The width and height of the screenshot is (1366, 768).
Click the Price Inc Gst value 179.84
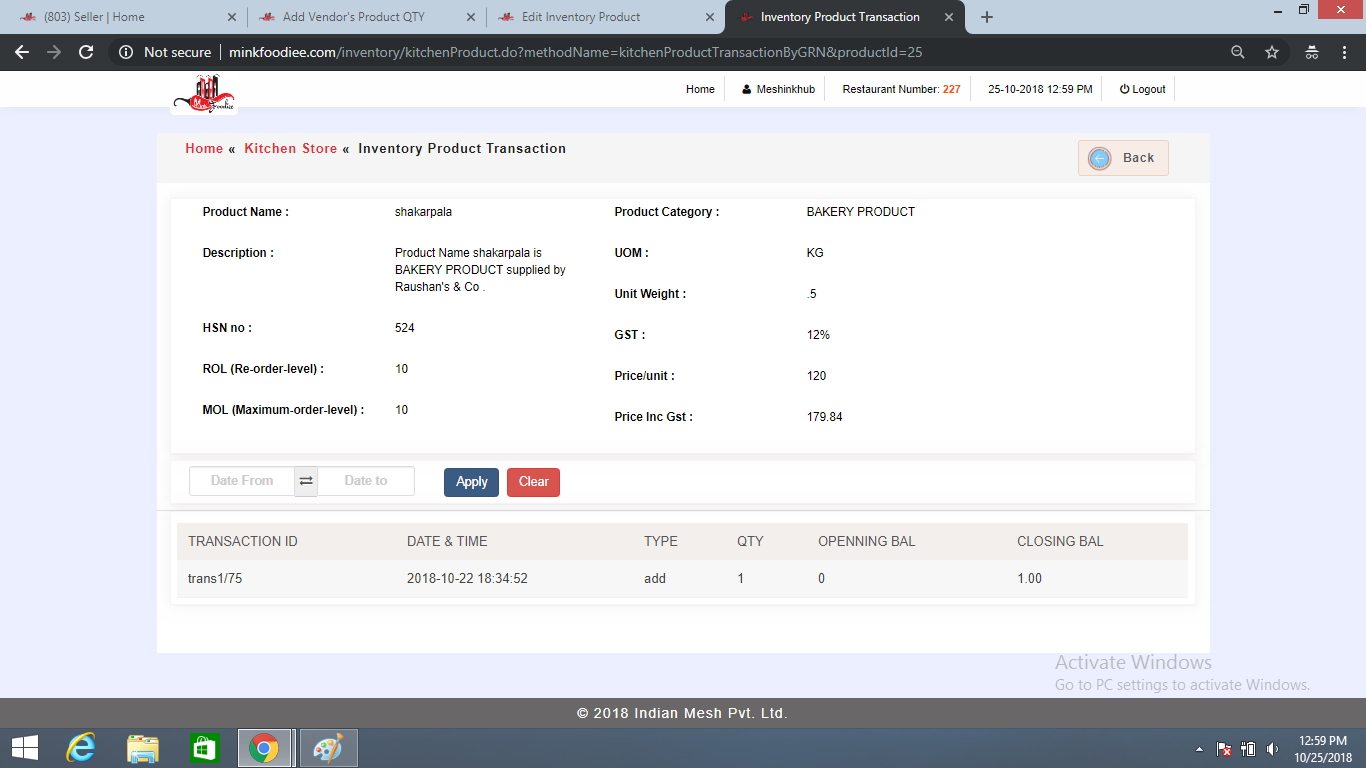[x=825, y=417]
